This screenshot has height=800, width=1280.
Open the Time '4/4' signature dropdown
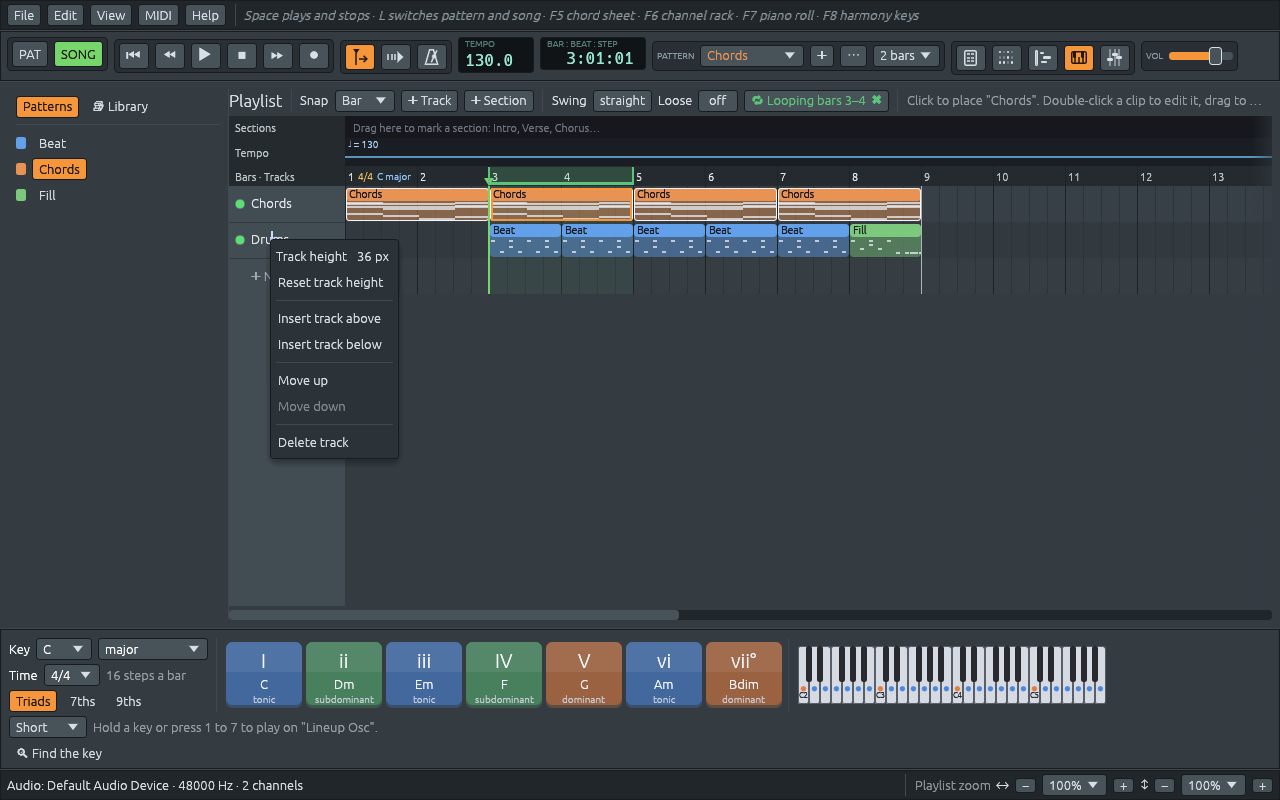72,676
